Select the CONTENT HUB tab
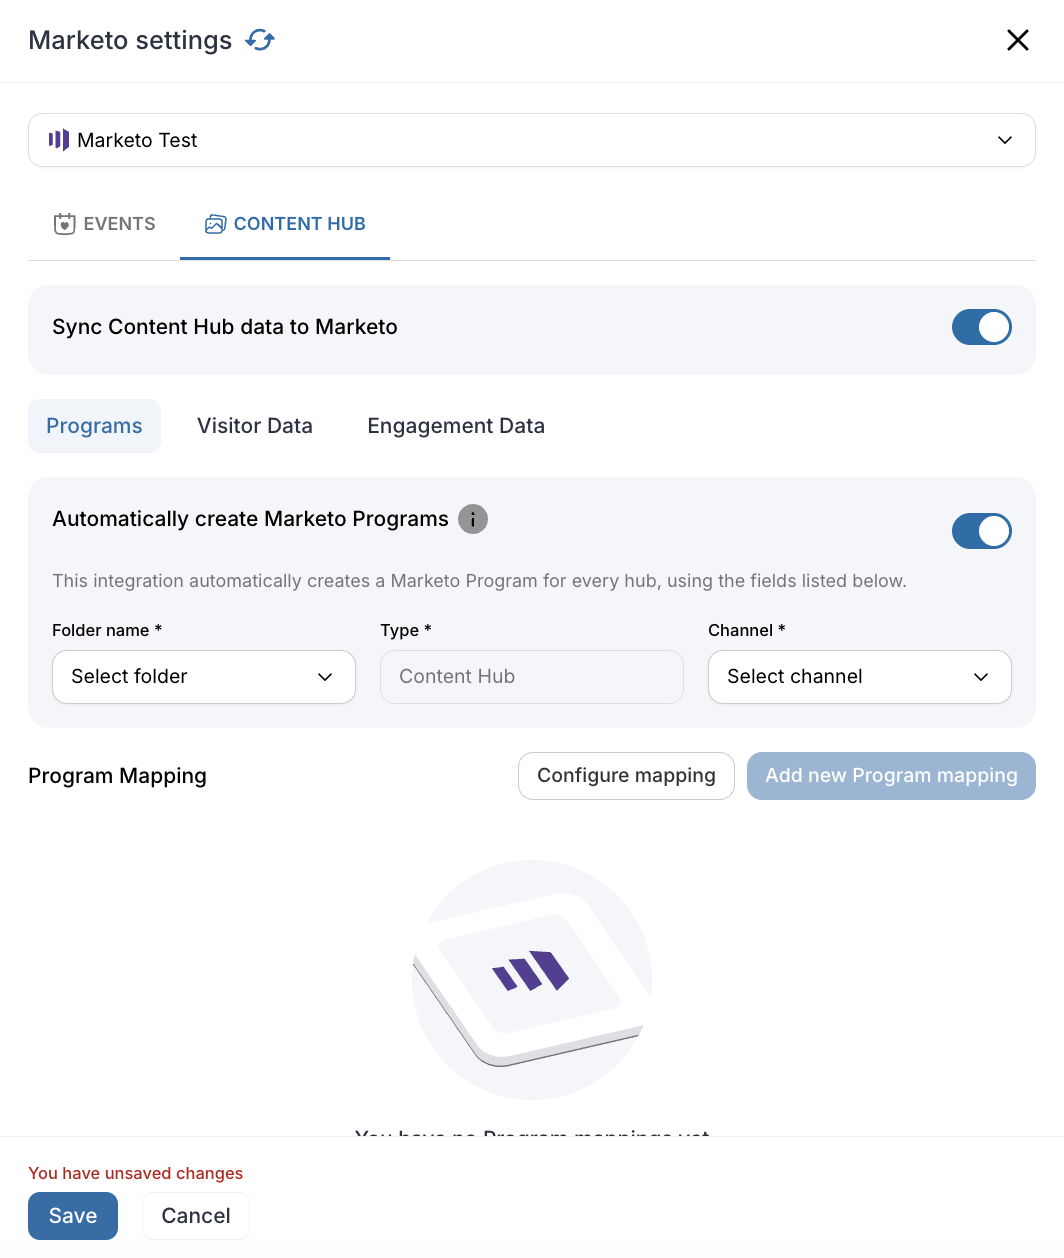Viewport: 1064px width, 1258px height. point(285,224)
